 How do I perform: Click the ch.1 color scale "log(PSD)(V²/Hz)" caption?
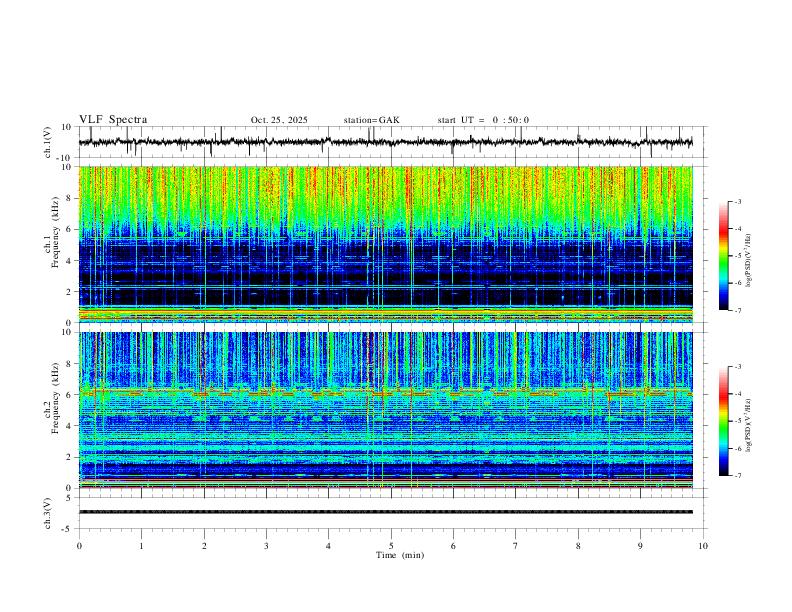coord(749,261)
